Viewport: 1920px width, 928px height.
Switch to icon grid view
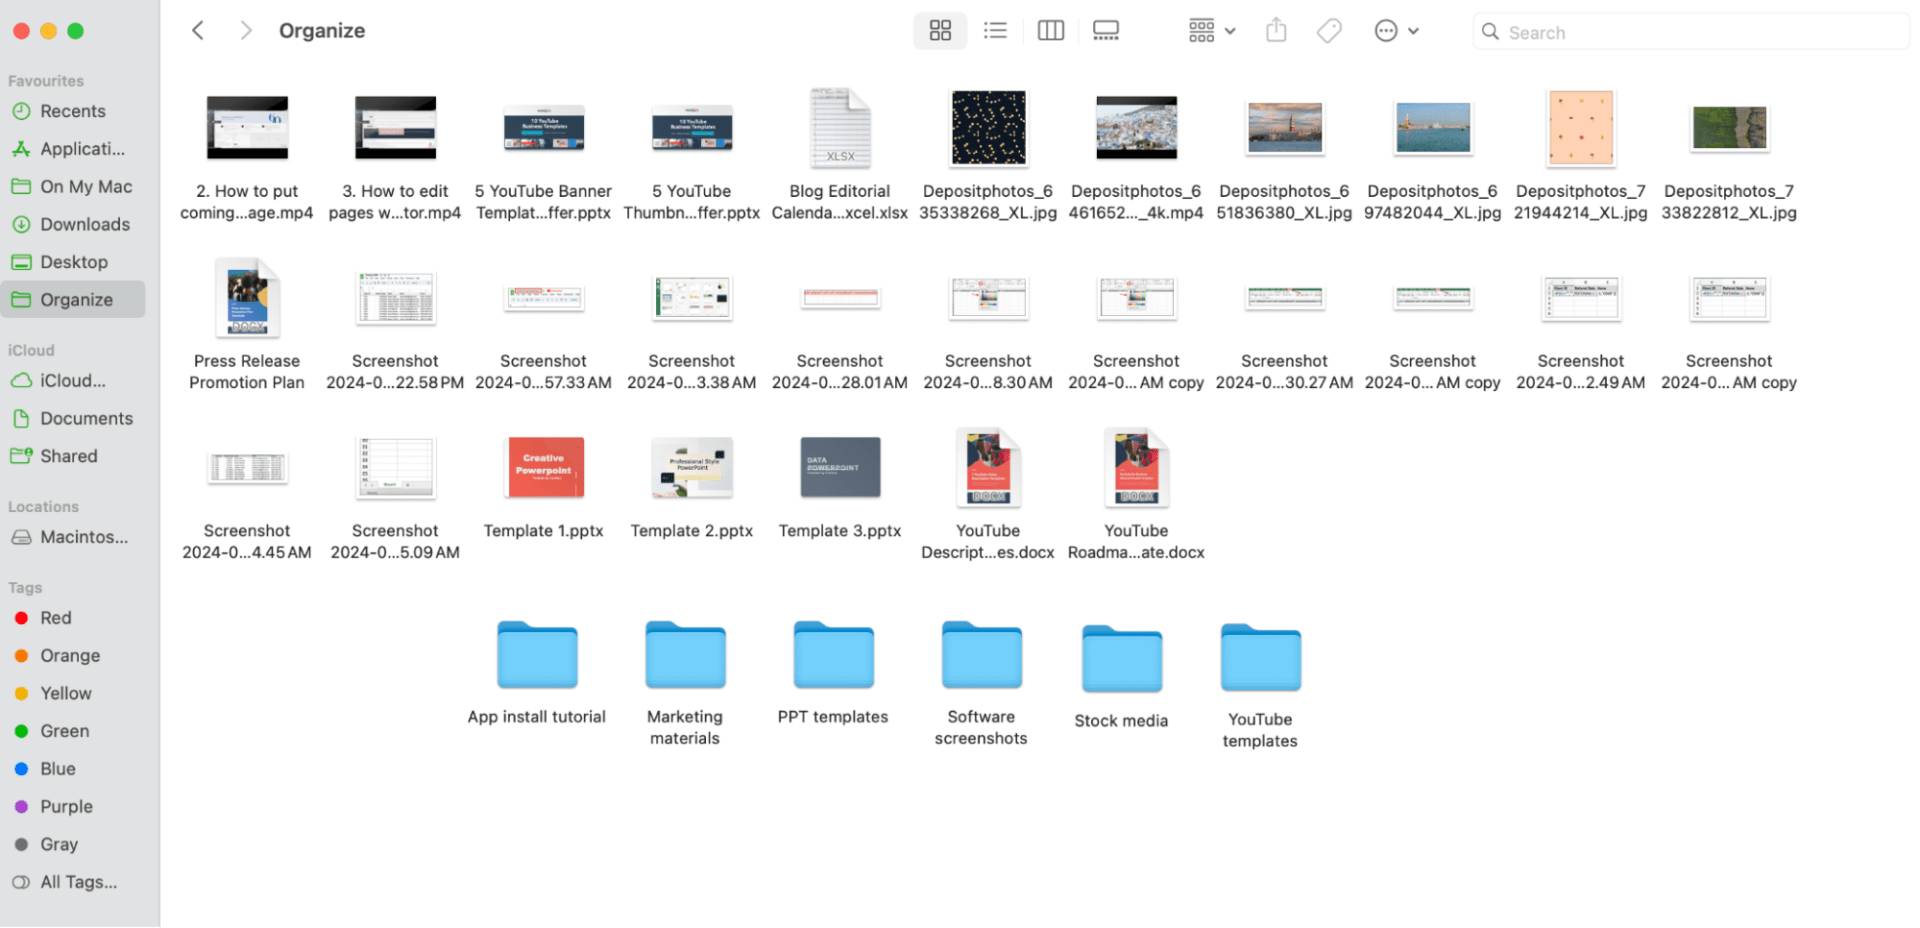pyautogui.click(x=939, y=30)
